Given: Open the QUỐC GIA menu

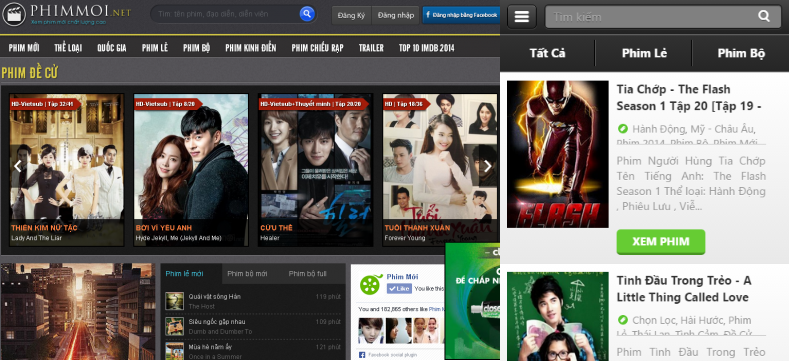Looking at the screenshot, I should [x=112, y=48].
